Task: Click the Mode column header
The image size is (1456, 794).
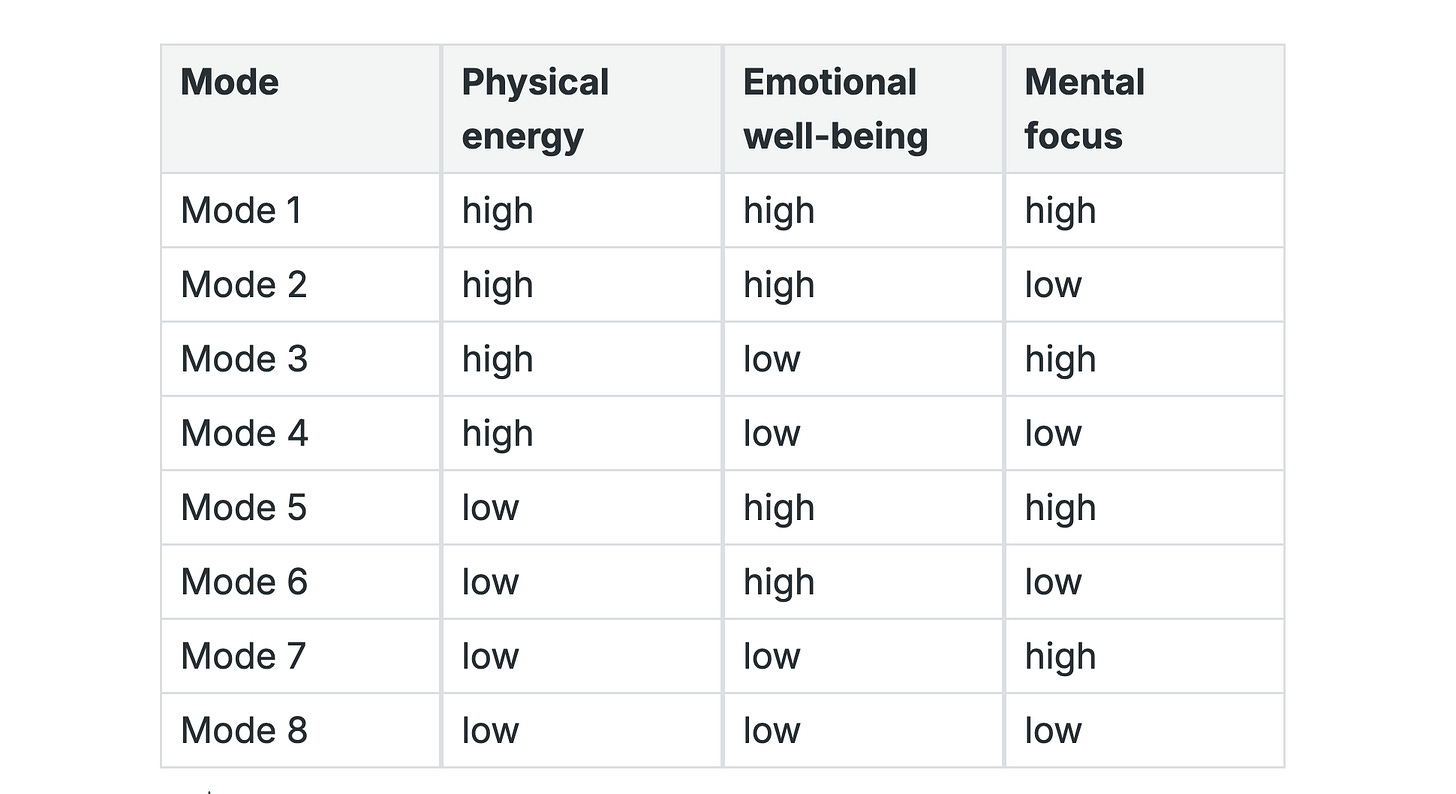Action: tap(229, 82)
